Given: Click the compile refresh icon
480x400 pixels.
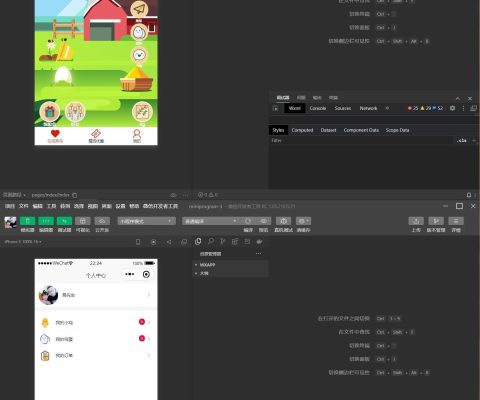Looking at the screenshot, I should click(x=248, y=221).
